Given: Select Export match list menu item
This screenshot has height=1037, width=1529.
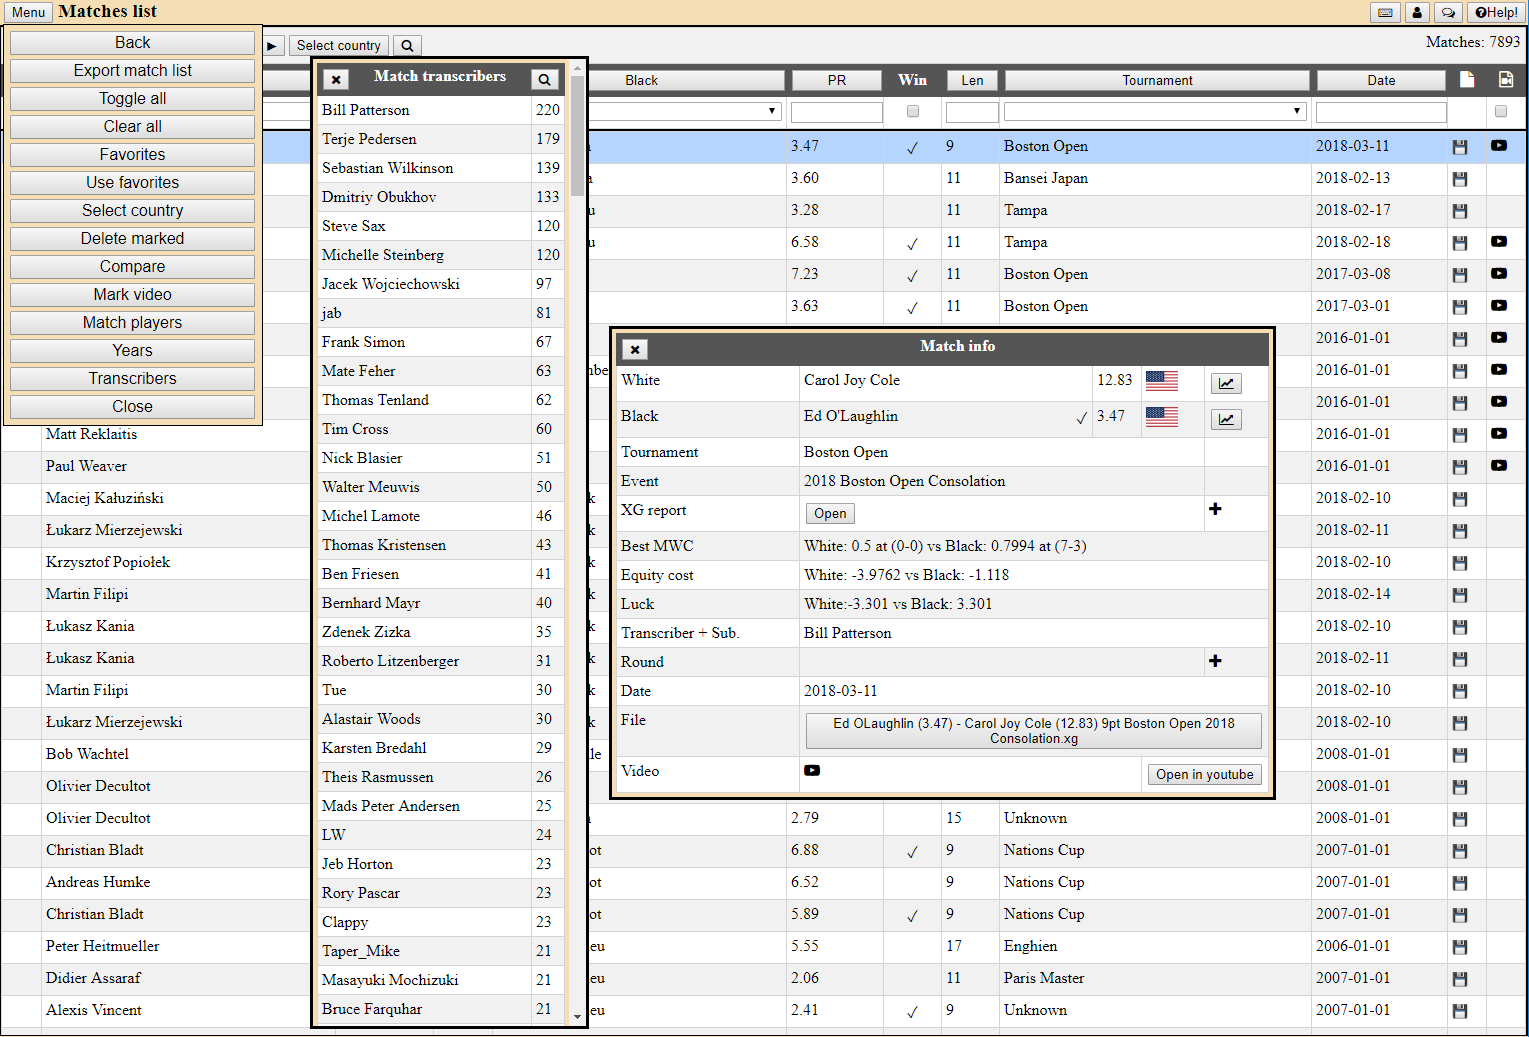Looking at the screenshot, I should (x=132, y=71).
